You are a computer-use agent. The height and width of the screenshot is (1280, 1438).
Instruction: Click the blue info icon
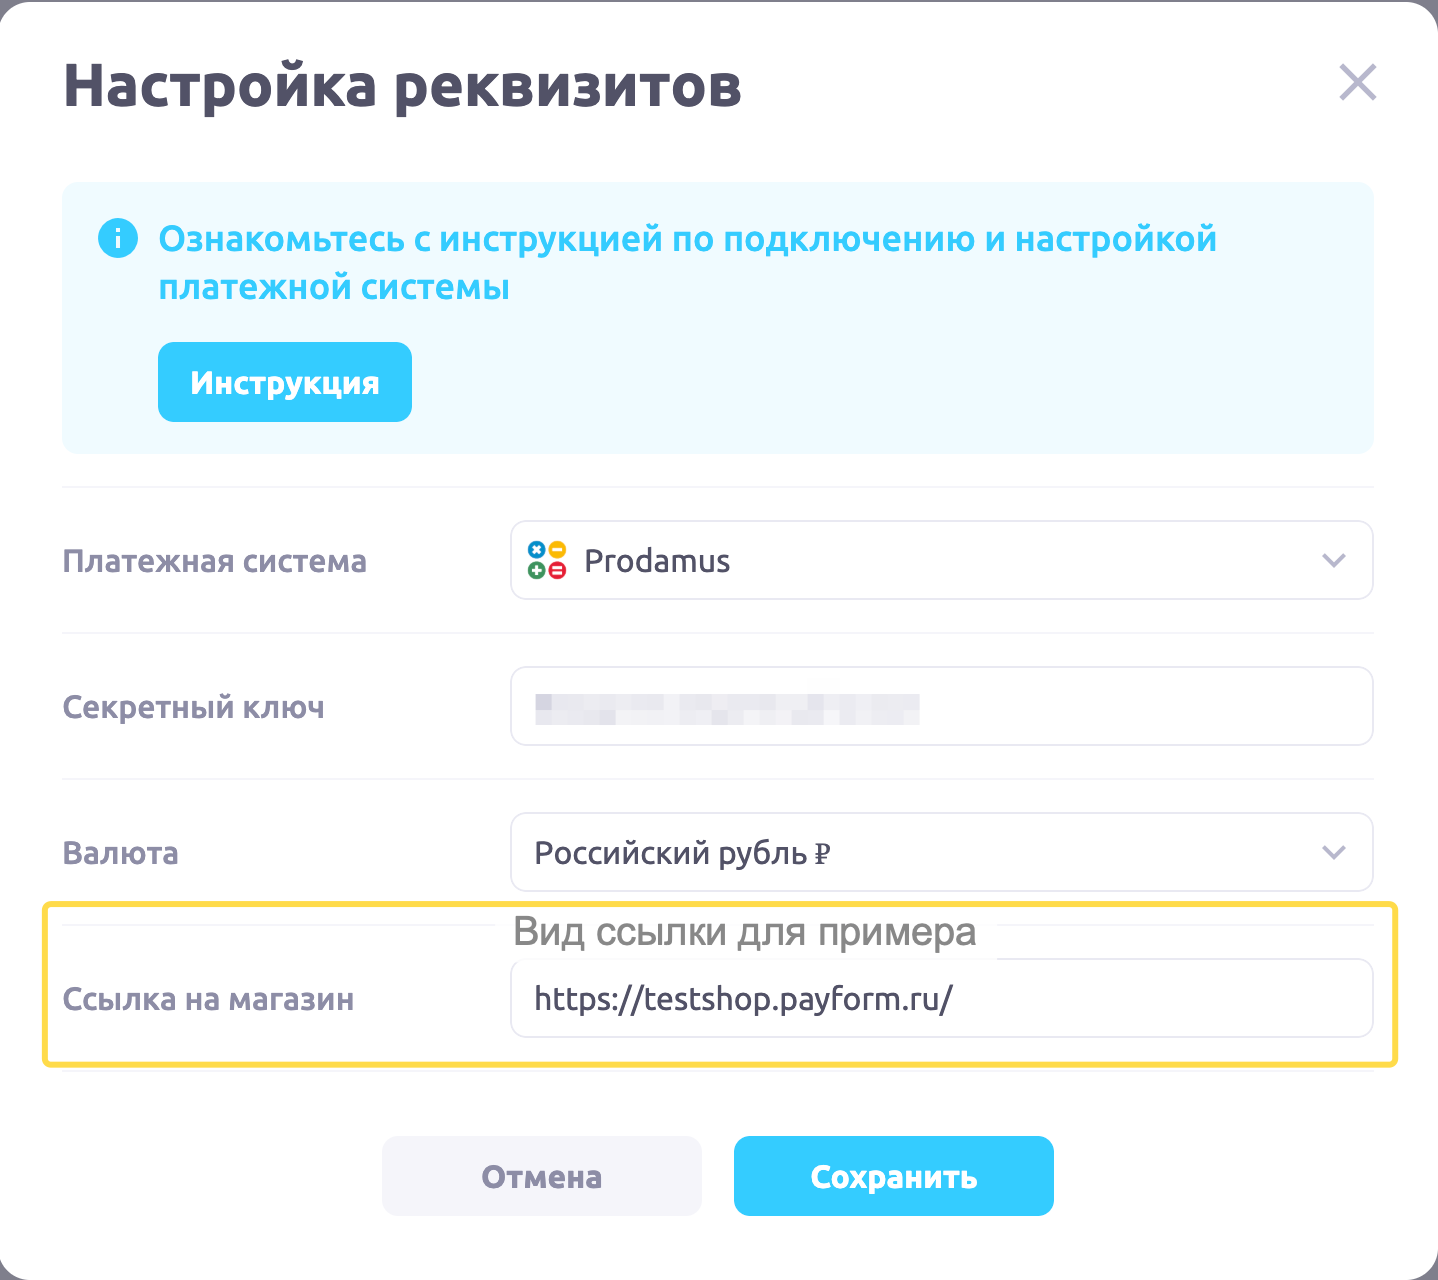click(x=118, y=239)
